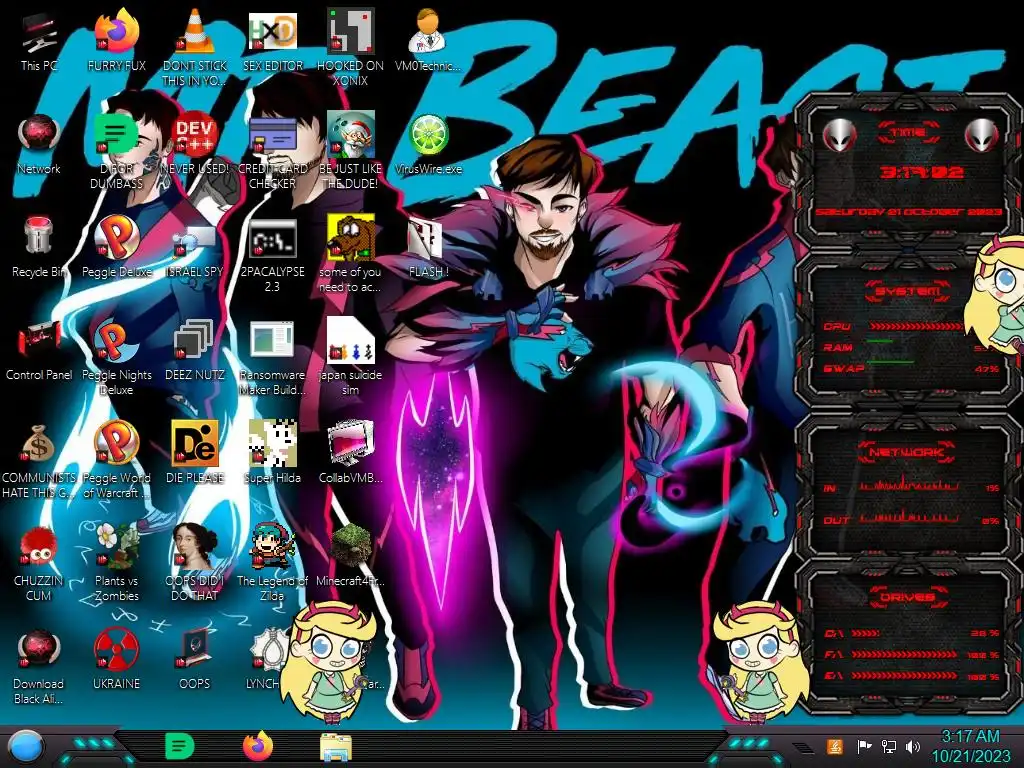This screenshot has height=768, width=1024.
Task: Launch Plants vs Zombies shortcut
Action: point(116,545)
